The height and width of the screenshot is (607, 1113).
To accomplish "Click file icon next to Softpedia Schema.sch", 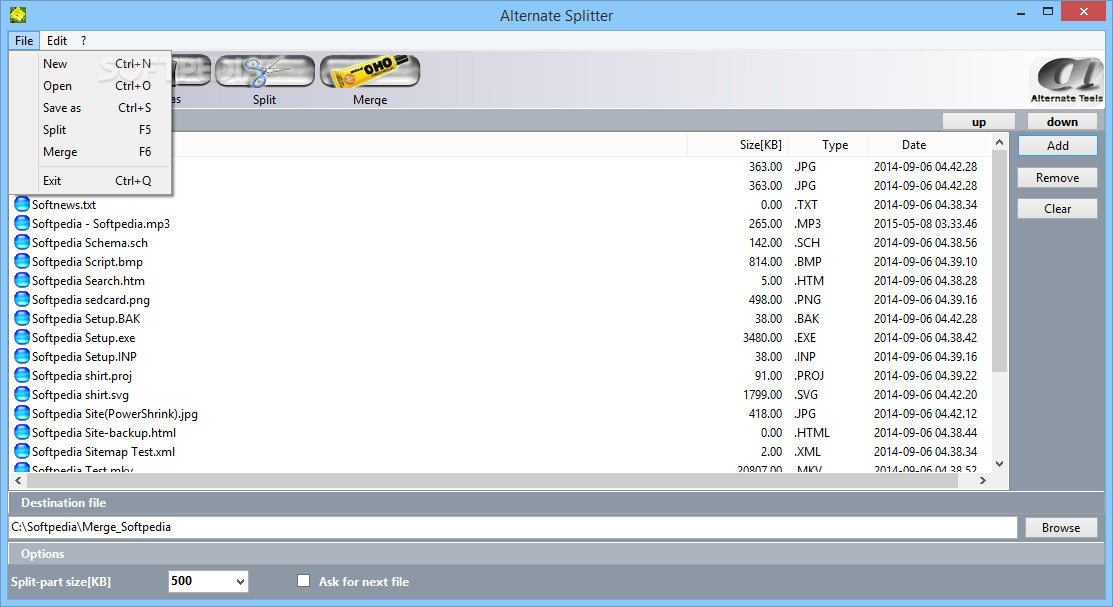I will pos(22,243).
